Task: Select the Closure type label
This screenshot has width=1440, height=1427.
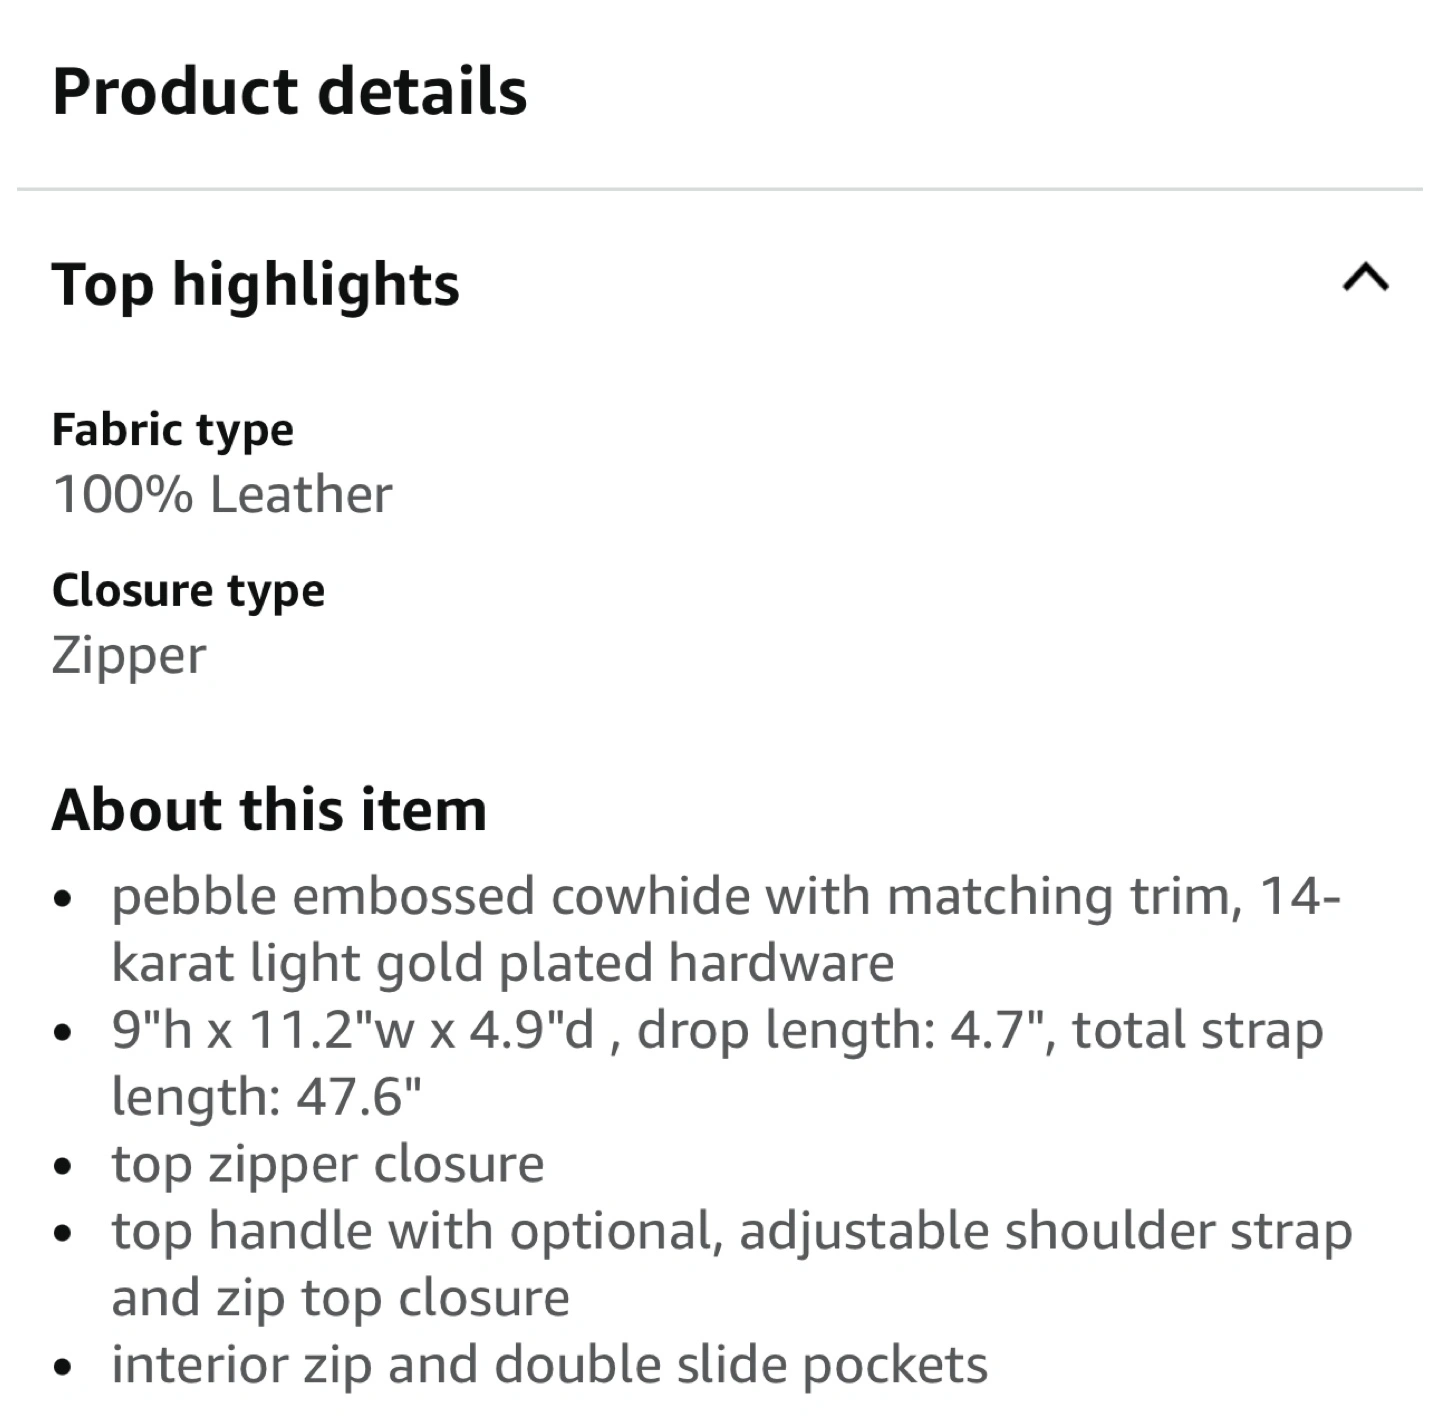Action: (x=188, y=591)
